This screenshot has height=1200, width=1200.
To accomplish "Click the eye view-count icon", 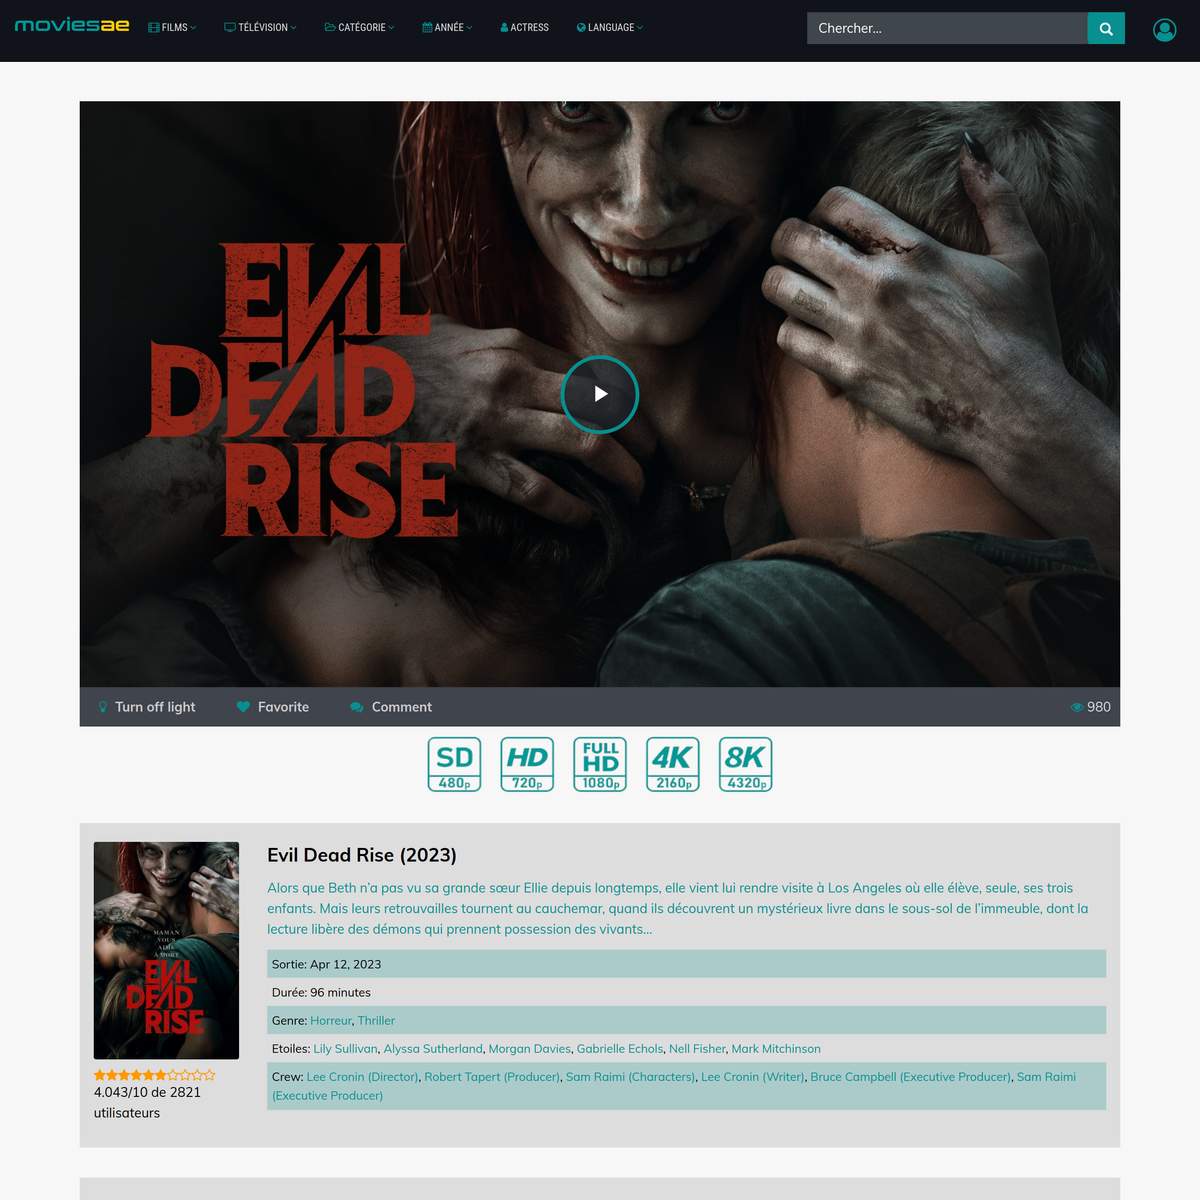I will (x=1077, y=707).
